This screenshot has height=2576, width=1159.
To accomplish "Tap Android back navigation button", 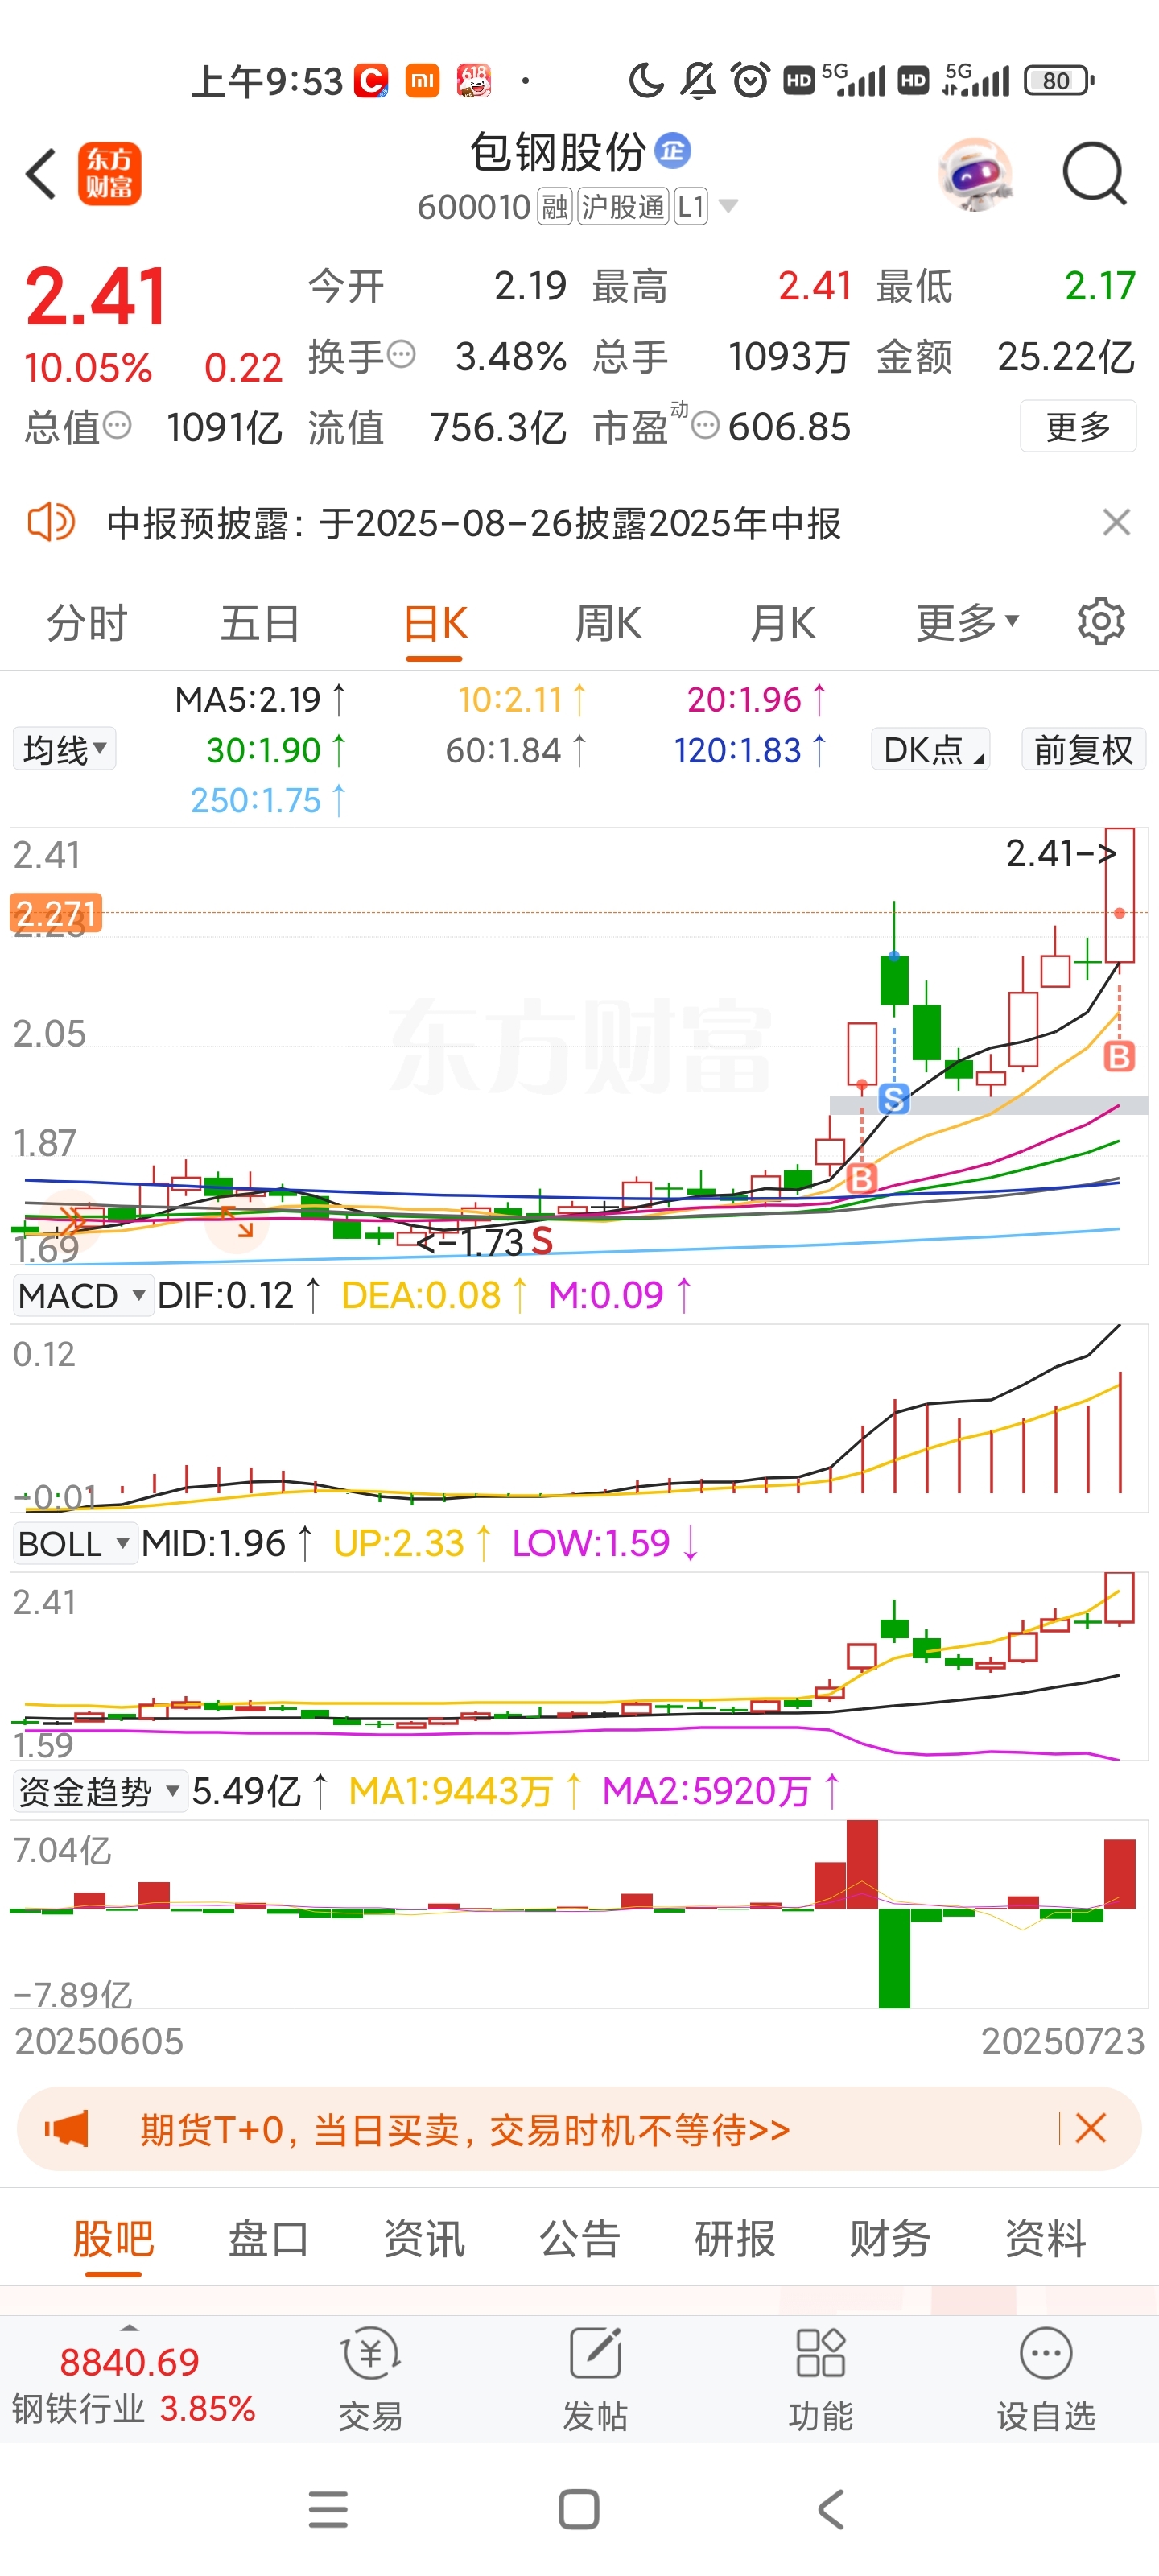I will coord(831,2509).
